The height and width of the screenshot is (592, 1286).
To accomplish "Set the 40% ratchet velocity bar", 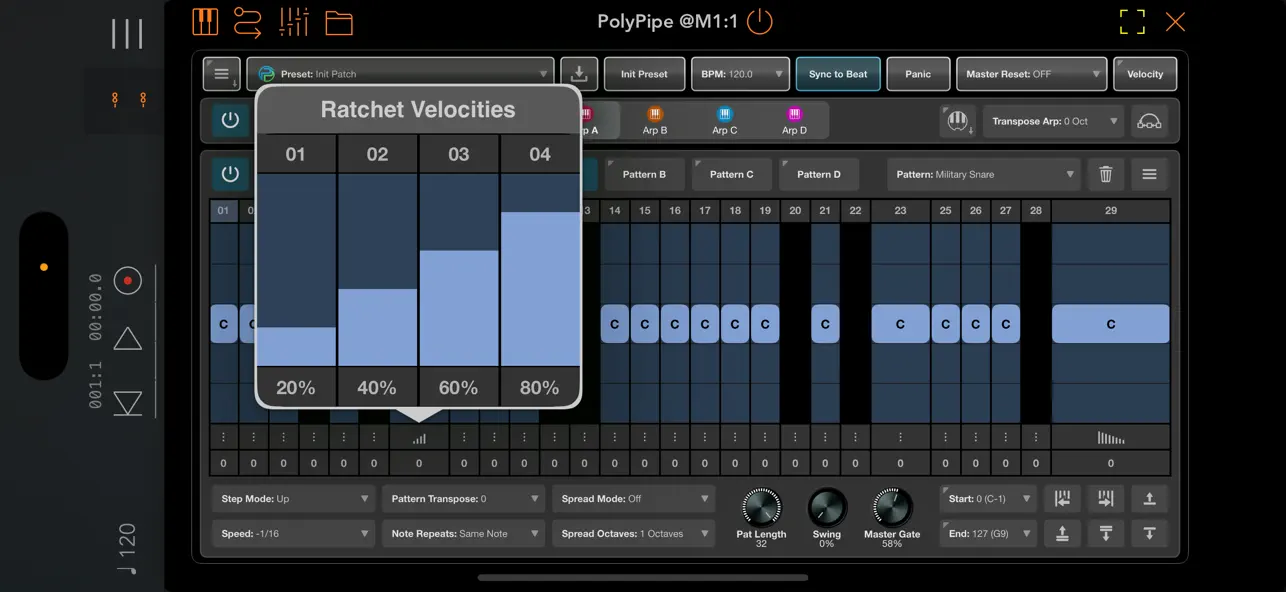I will tap(377, 330).
